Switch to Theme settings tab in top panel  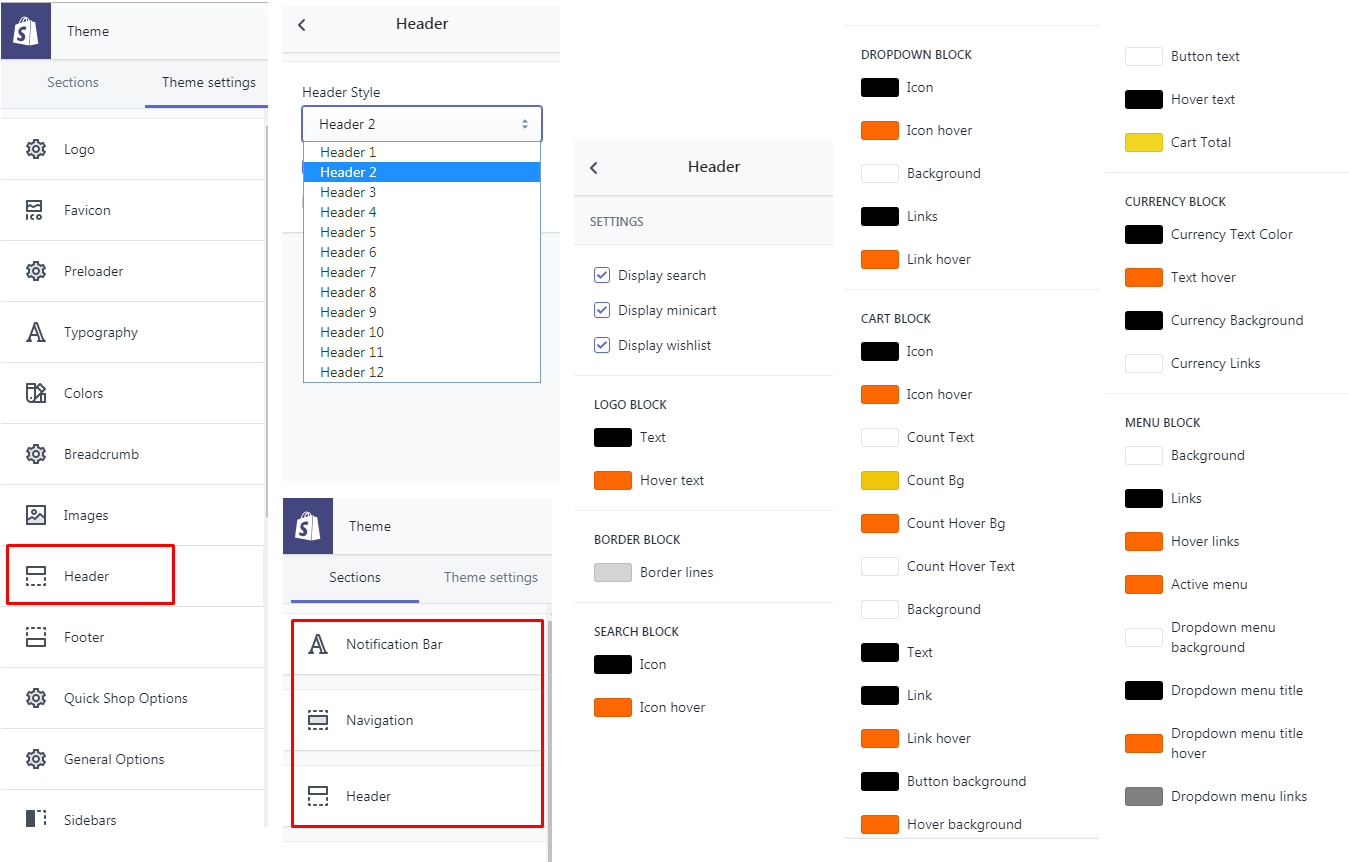208,82
